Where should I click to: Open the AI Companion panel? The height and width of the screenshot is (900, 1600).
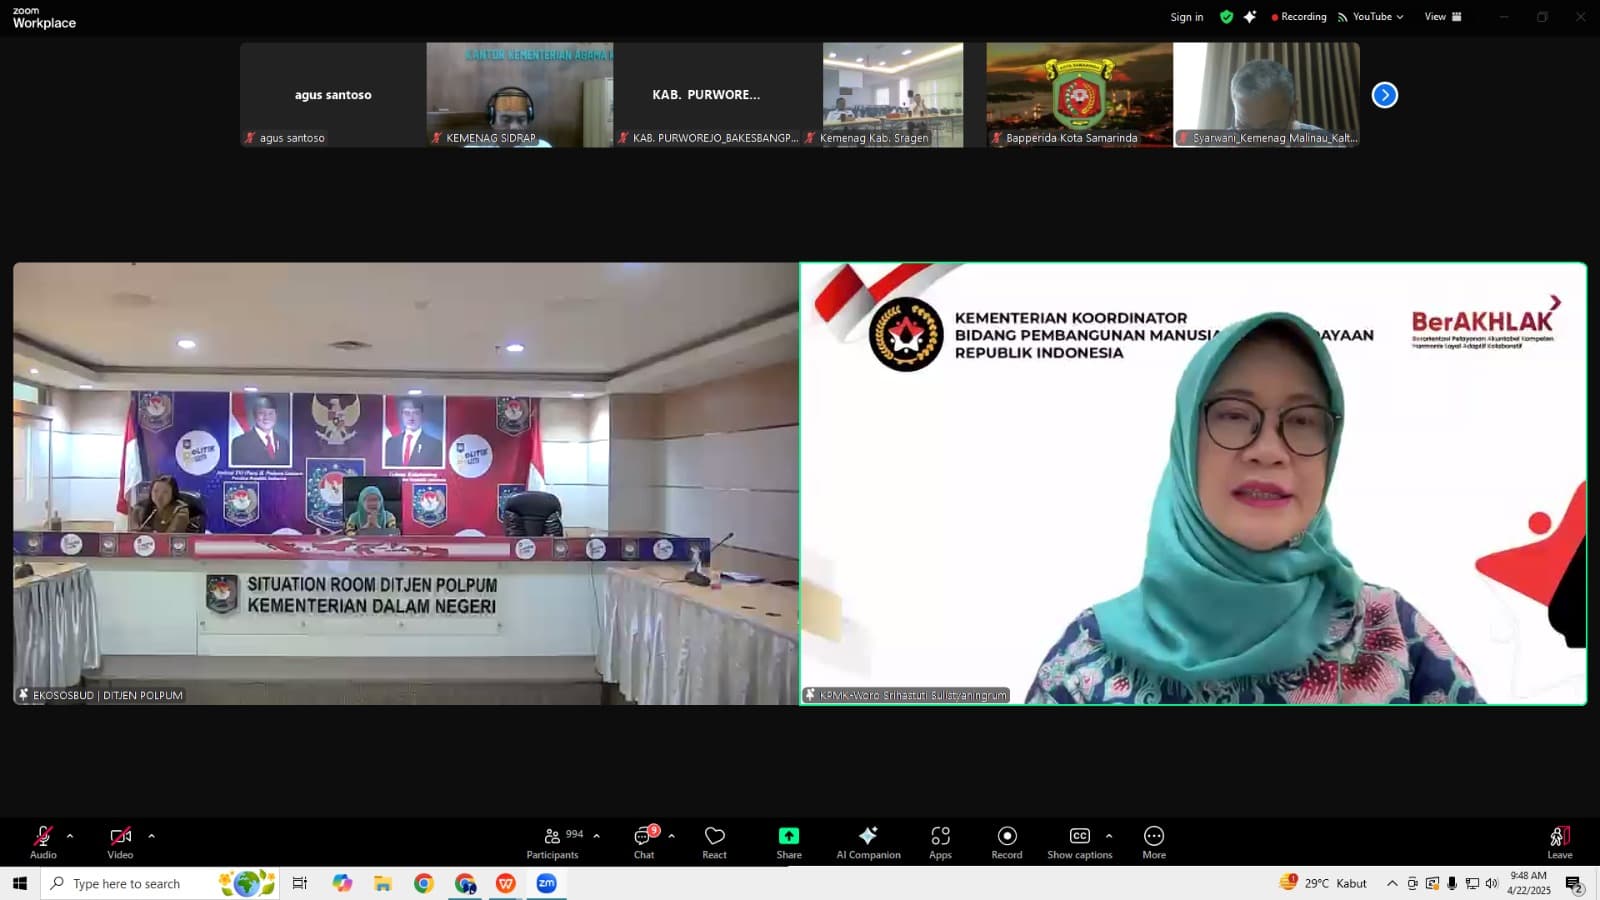(868, 841)
